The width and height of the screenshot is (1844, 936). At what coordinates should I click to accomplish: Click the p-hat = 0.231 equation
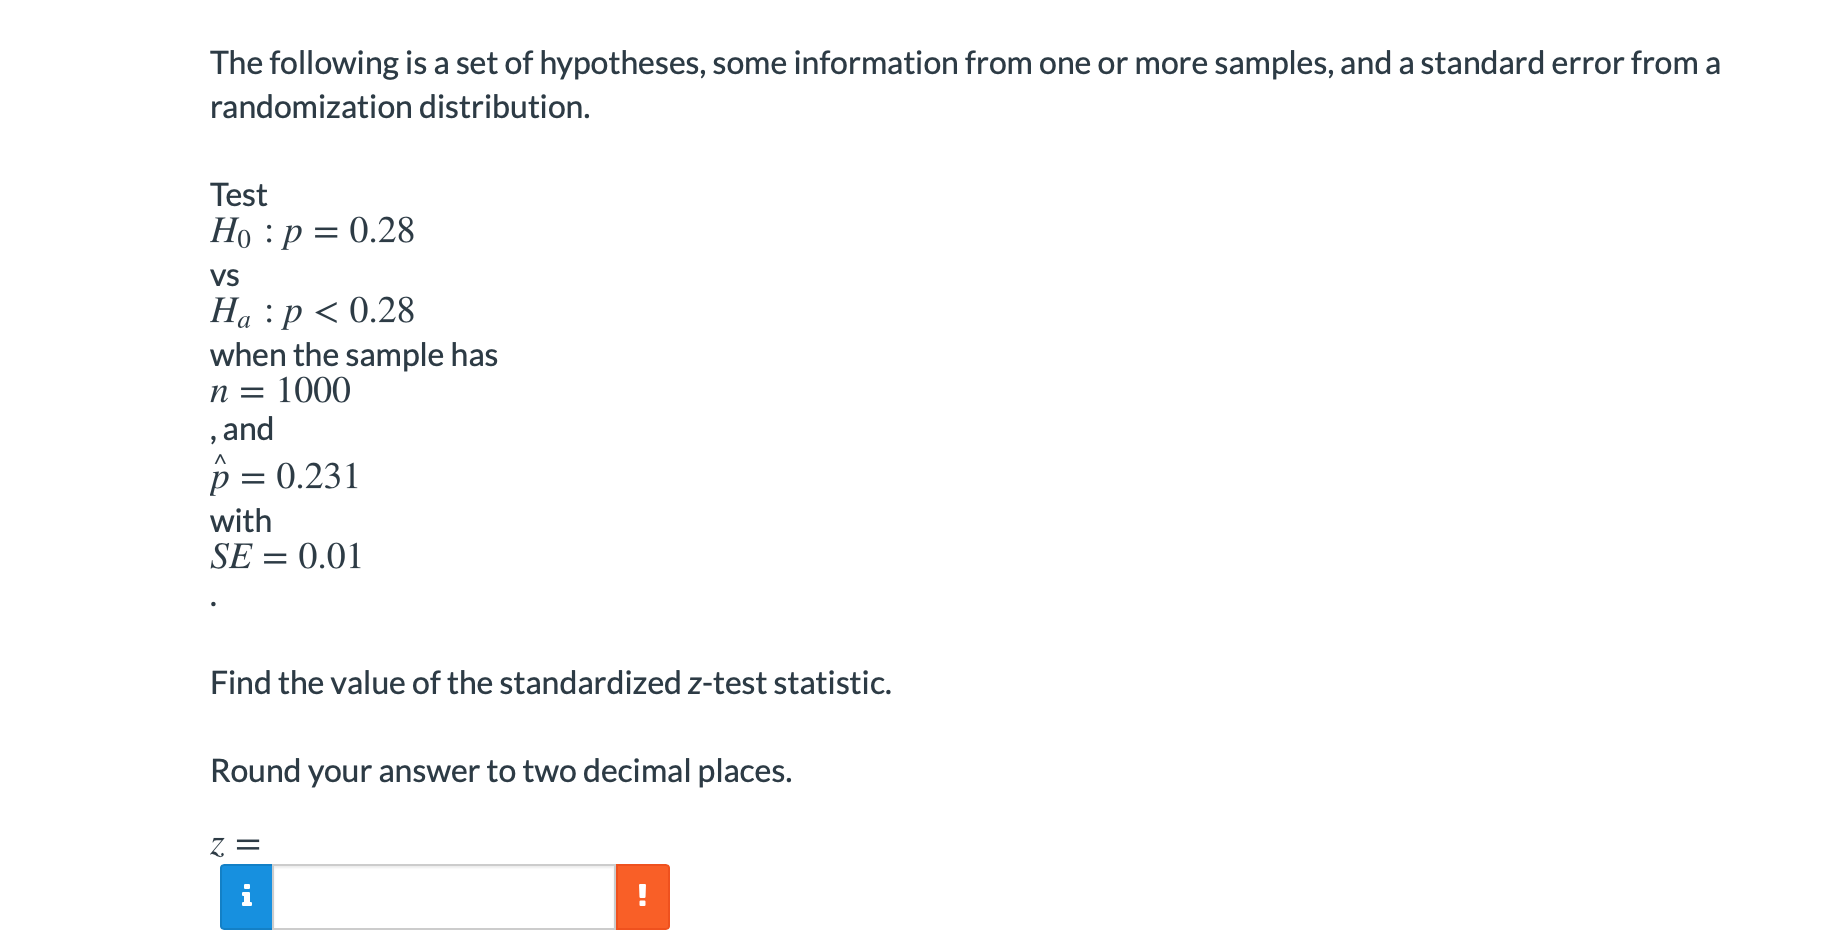284,476
